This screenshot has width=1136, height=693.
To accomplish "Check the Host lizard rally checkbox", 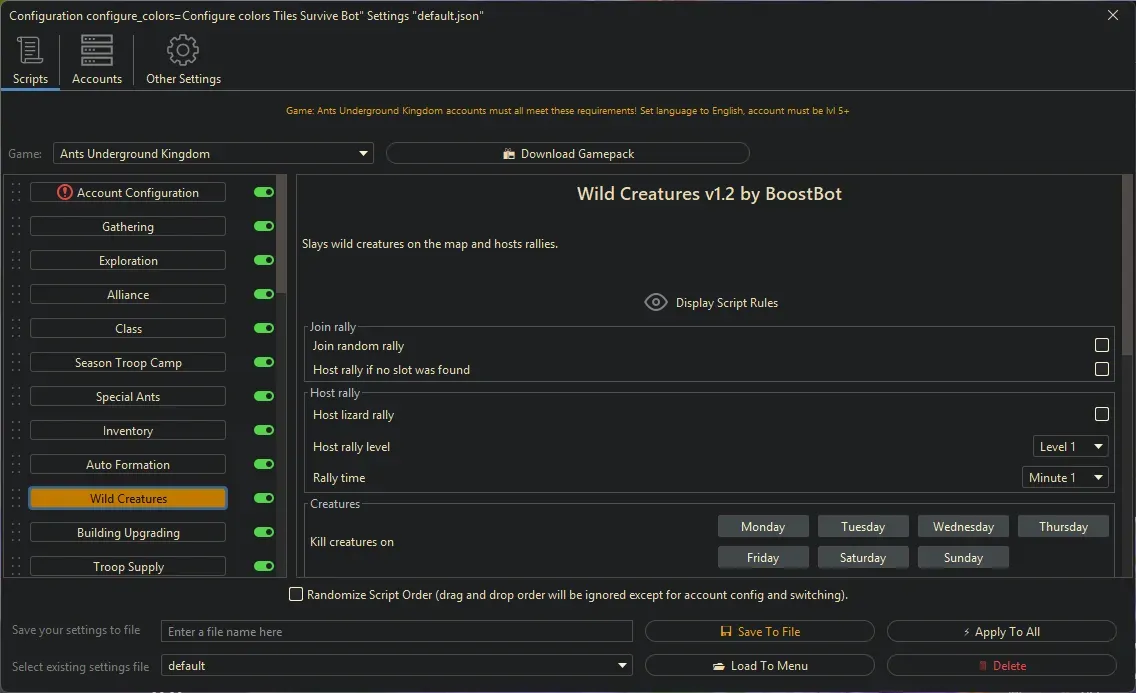I will pos(1101,415).
